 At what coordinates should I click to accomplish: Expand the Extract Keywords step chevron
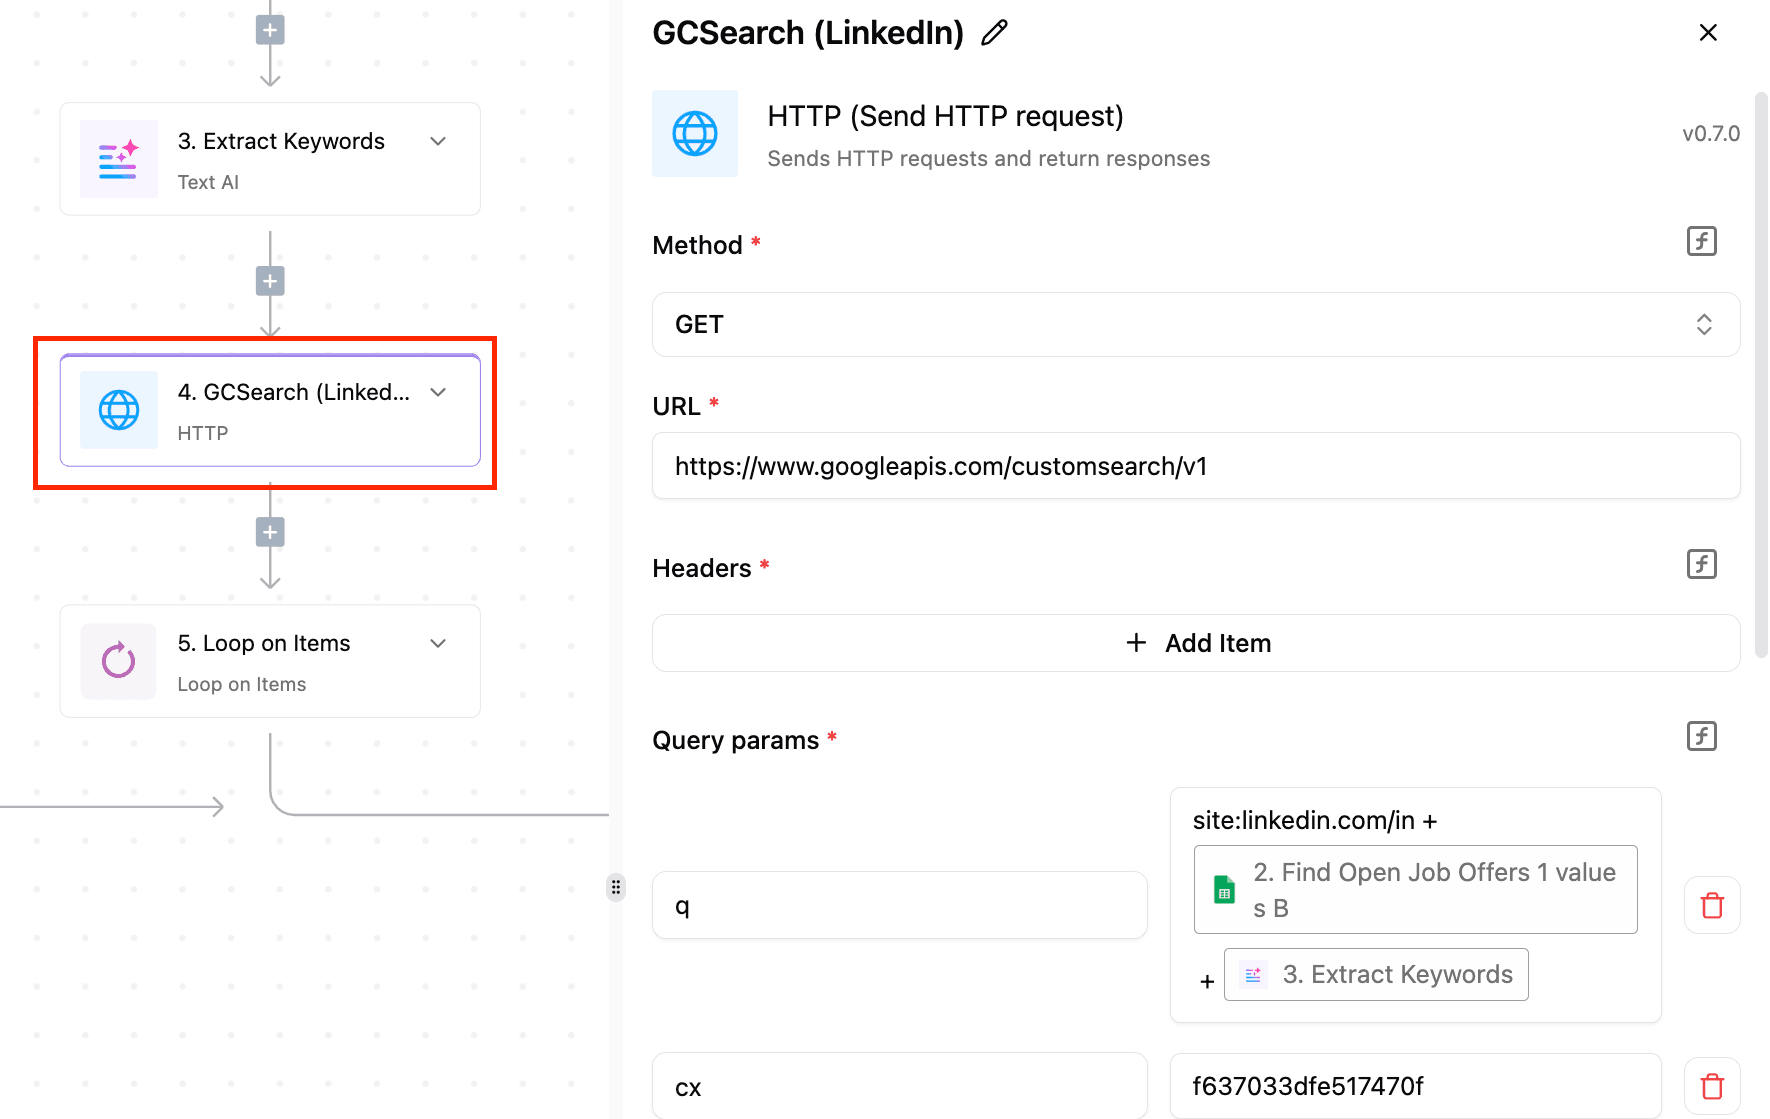[x=438, y=141]
